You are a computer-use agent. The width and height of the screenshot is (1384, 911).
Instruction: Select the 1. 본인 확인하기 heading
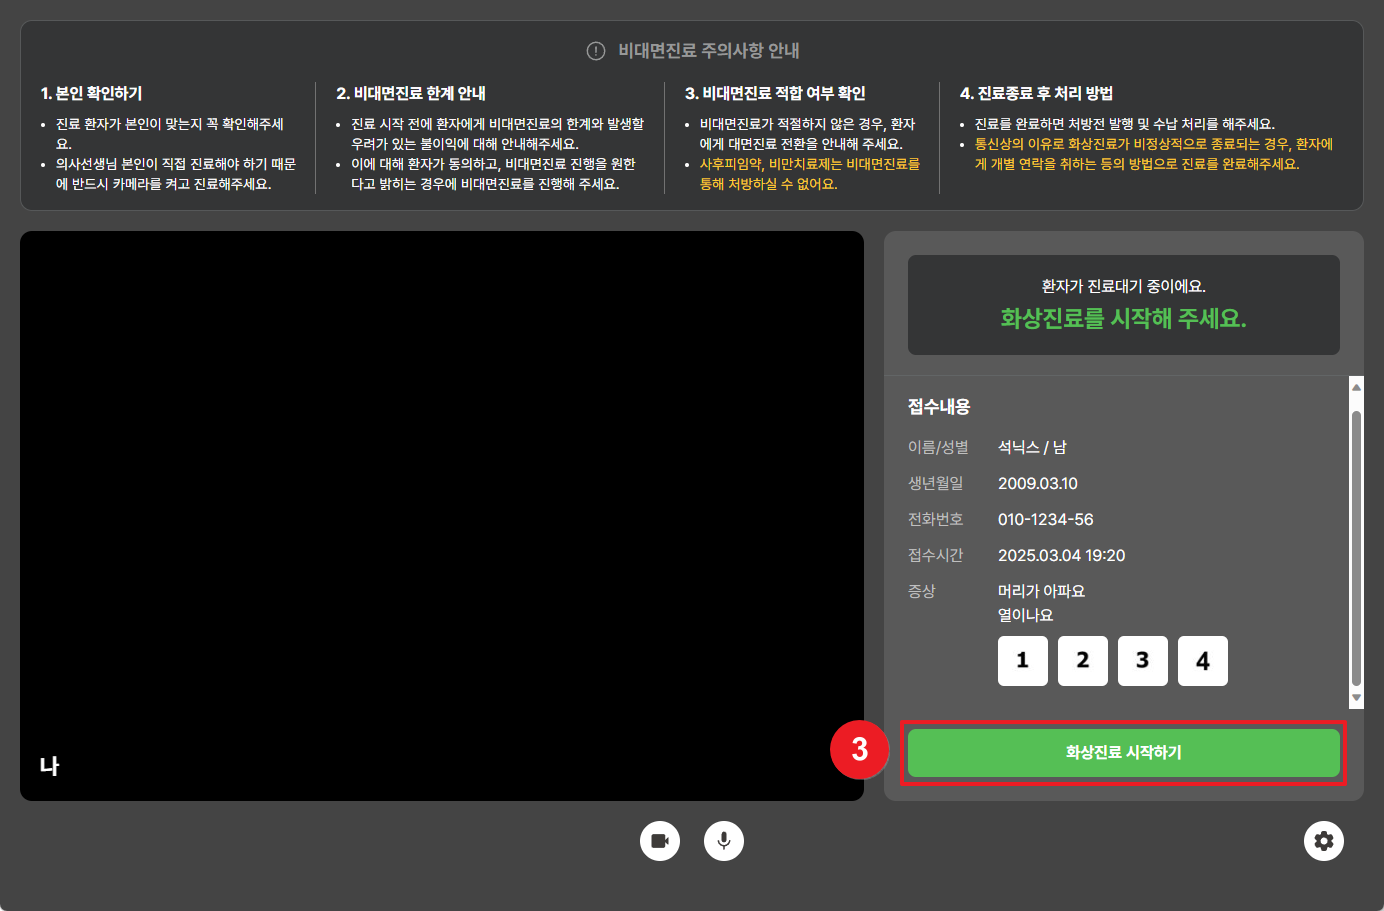pos(92,93)
